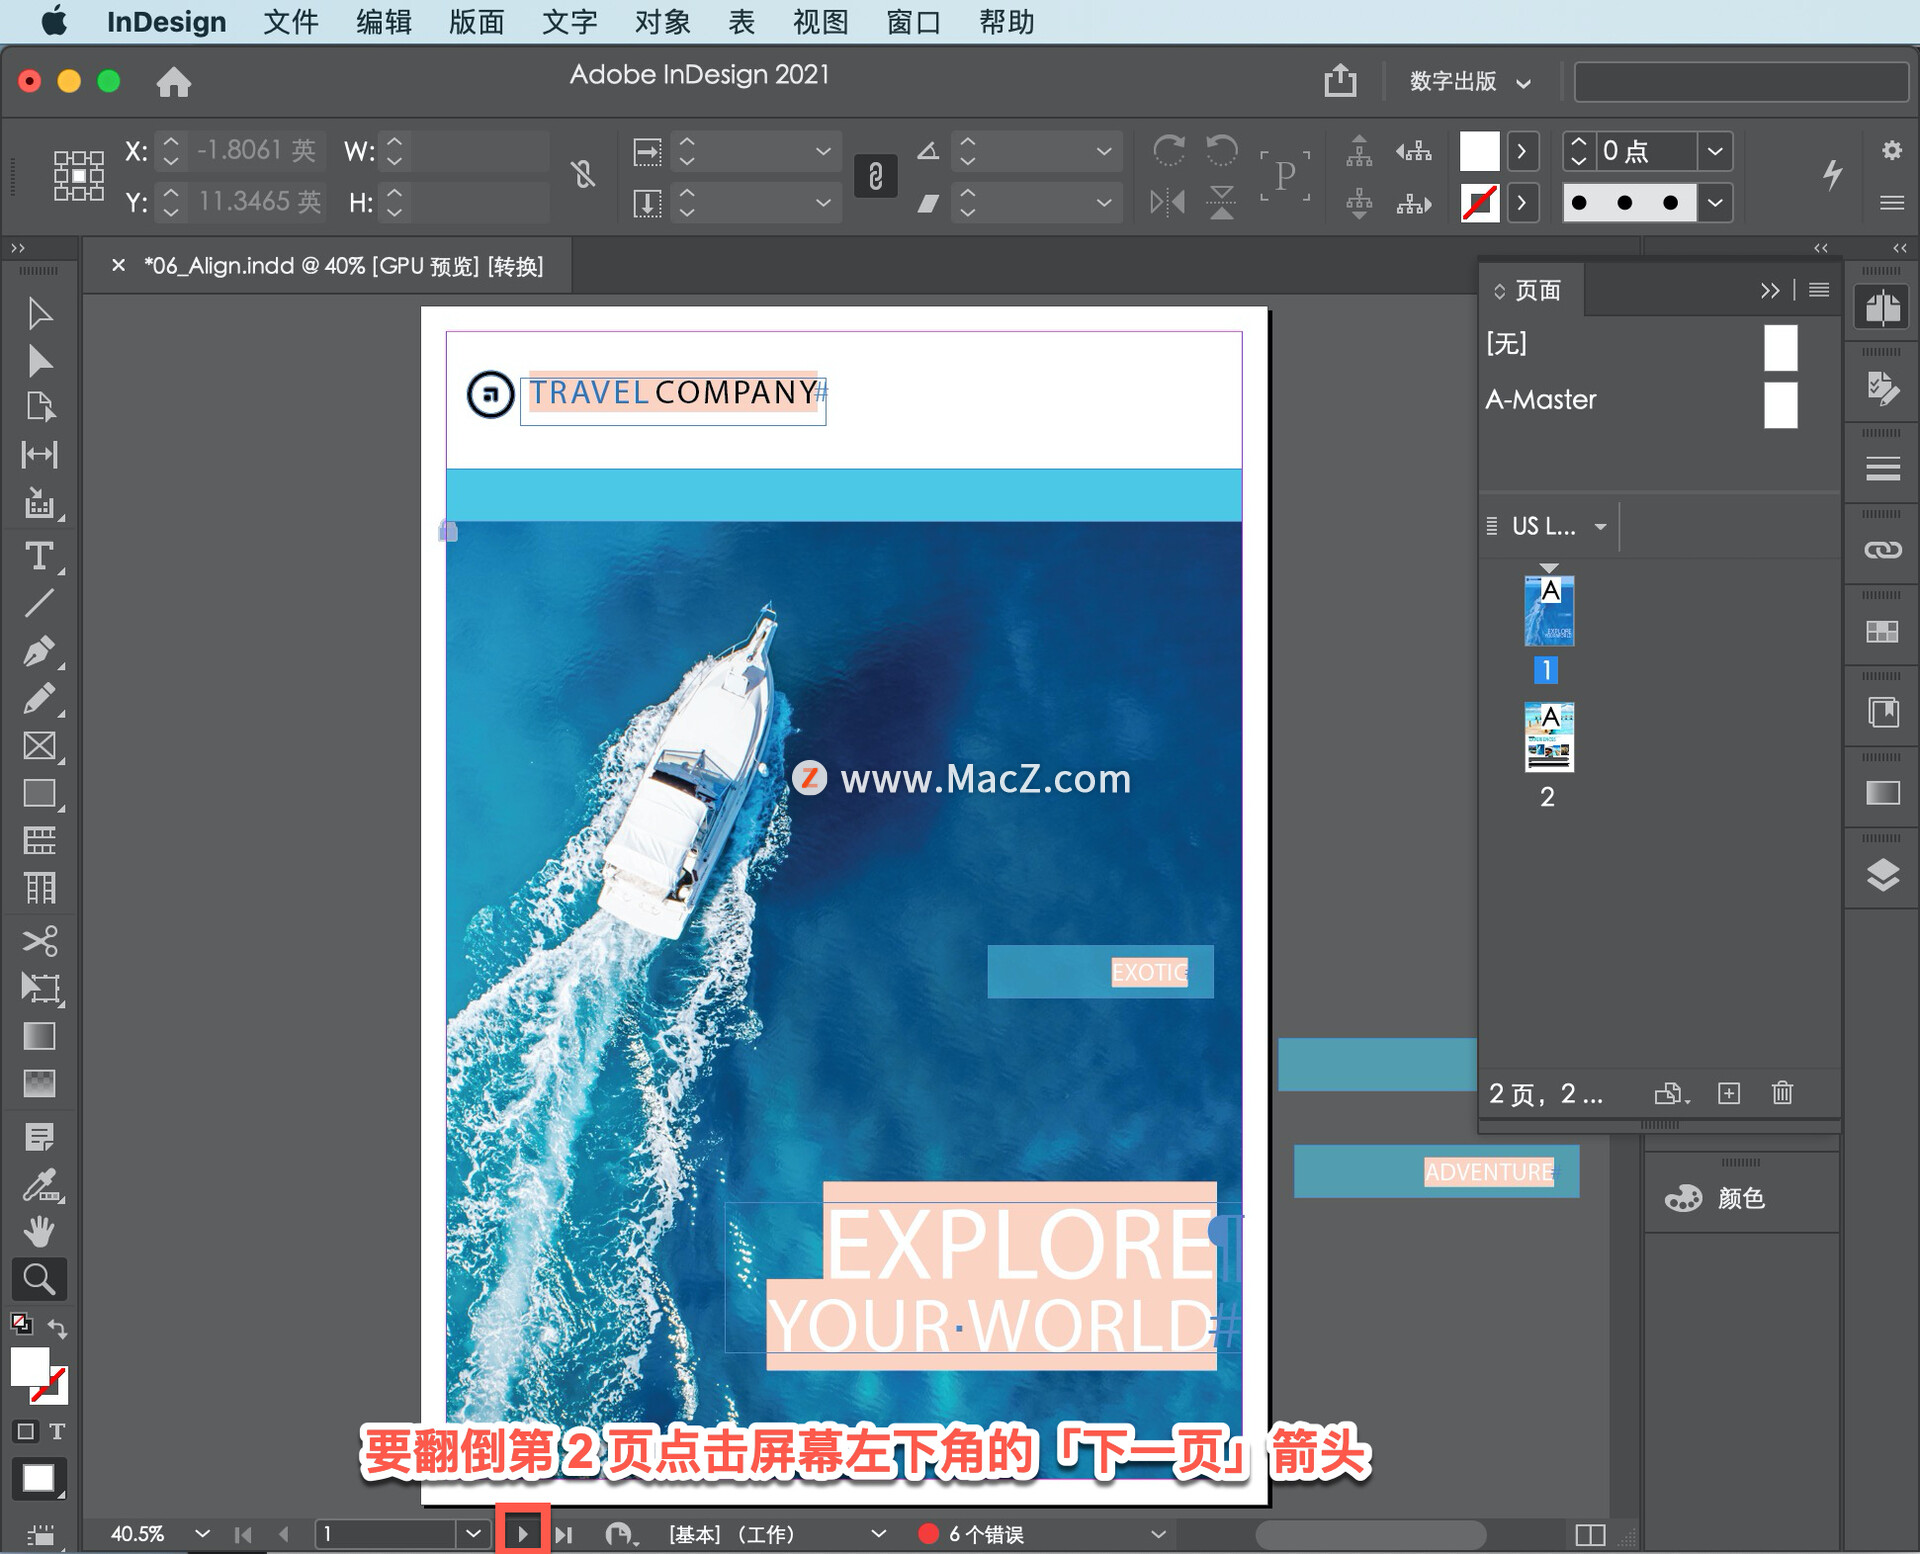Viewport: 1920px width, 1554px height.
Task: Create a new page in the Pages panel
Action: 1729,1093
